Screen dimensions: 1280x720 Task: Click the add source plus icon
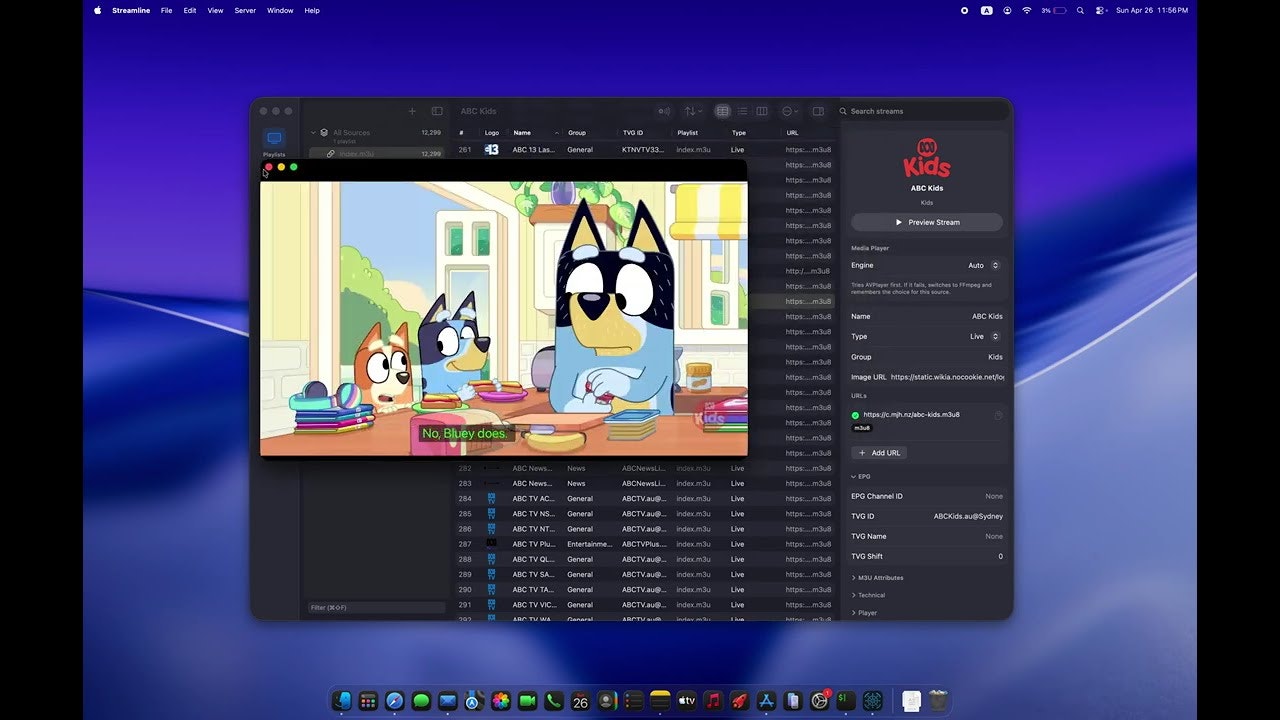412,111
